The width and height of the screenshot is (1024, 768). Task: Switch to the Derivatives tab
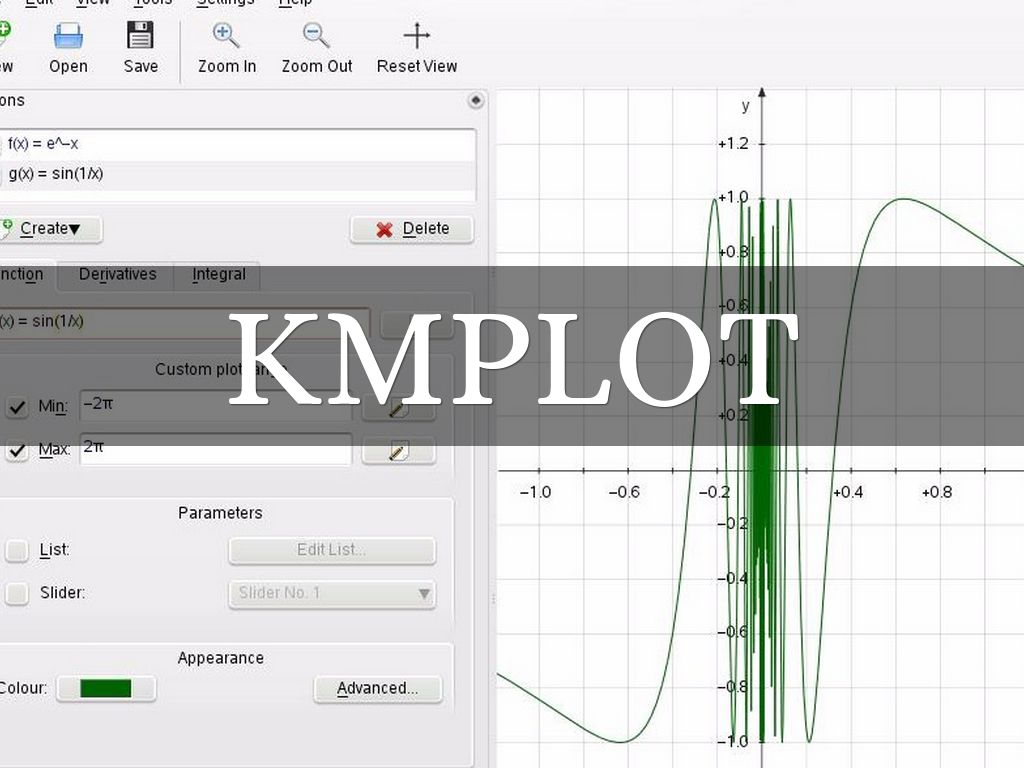pyautogui.click(x=117, y=274)
